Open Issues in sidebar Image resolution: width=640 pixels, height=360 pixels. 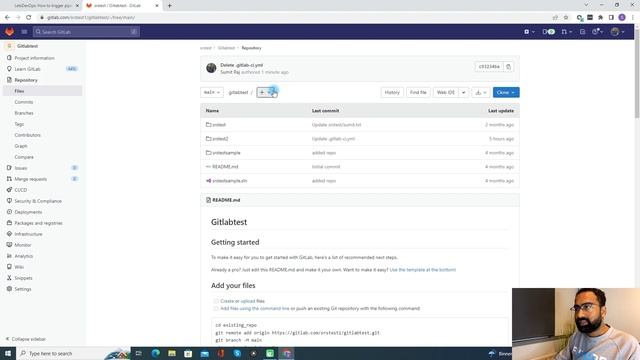coord(21,168)
